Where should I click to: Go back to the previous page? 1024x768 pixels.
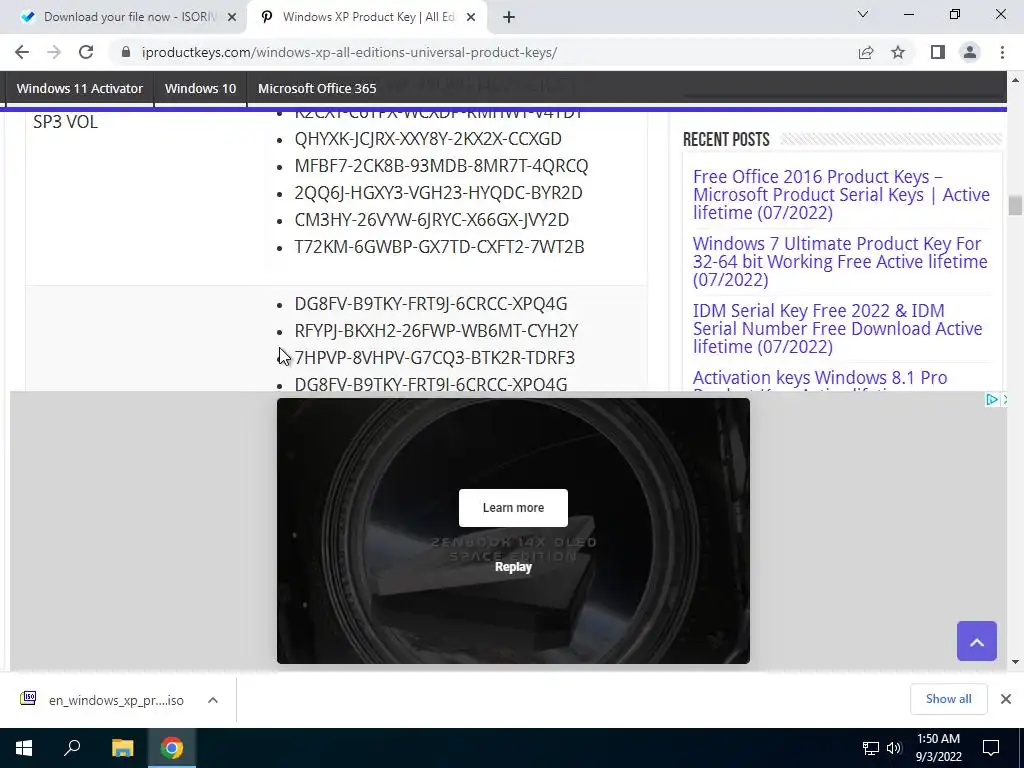pos(22,52)
